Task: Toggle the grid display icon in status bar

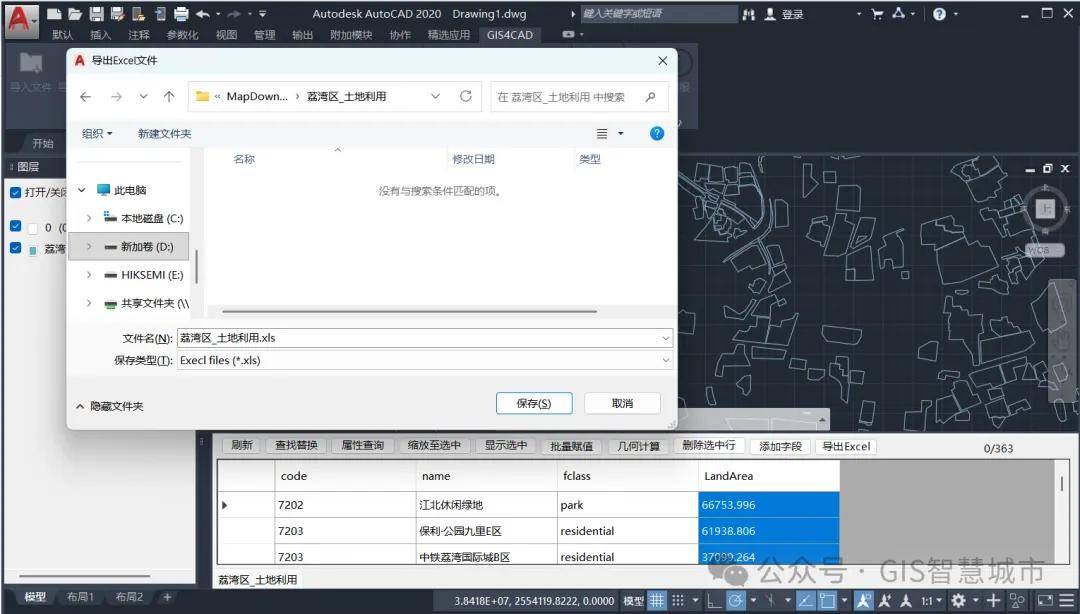Action: pos(657,600)
